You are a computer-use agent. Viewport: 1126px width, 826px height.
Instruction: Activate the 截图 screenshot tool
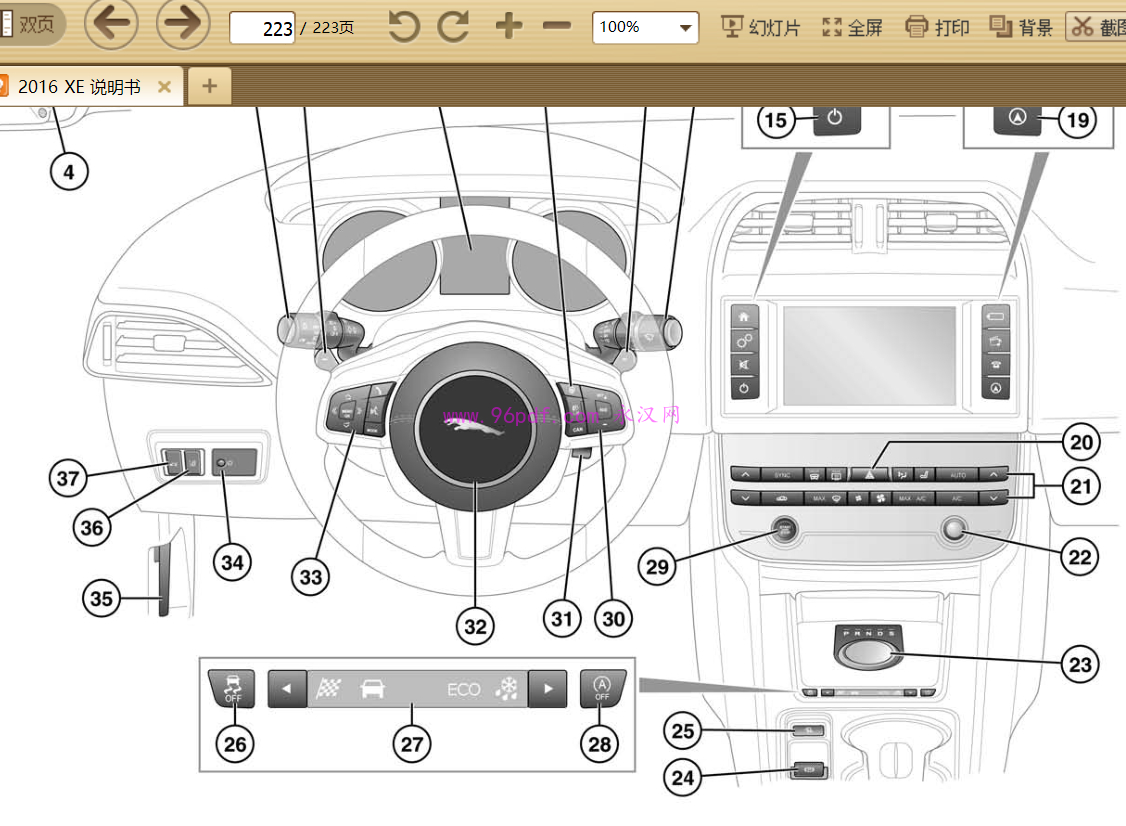coord(1098,27)
